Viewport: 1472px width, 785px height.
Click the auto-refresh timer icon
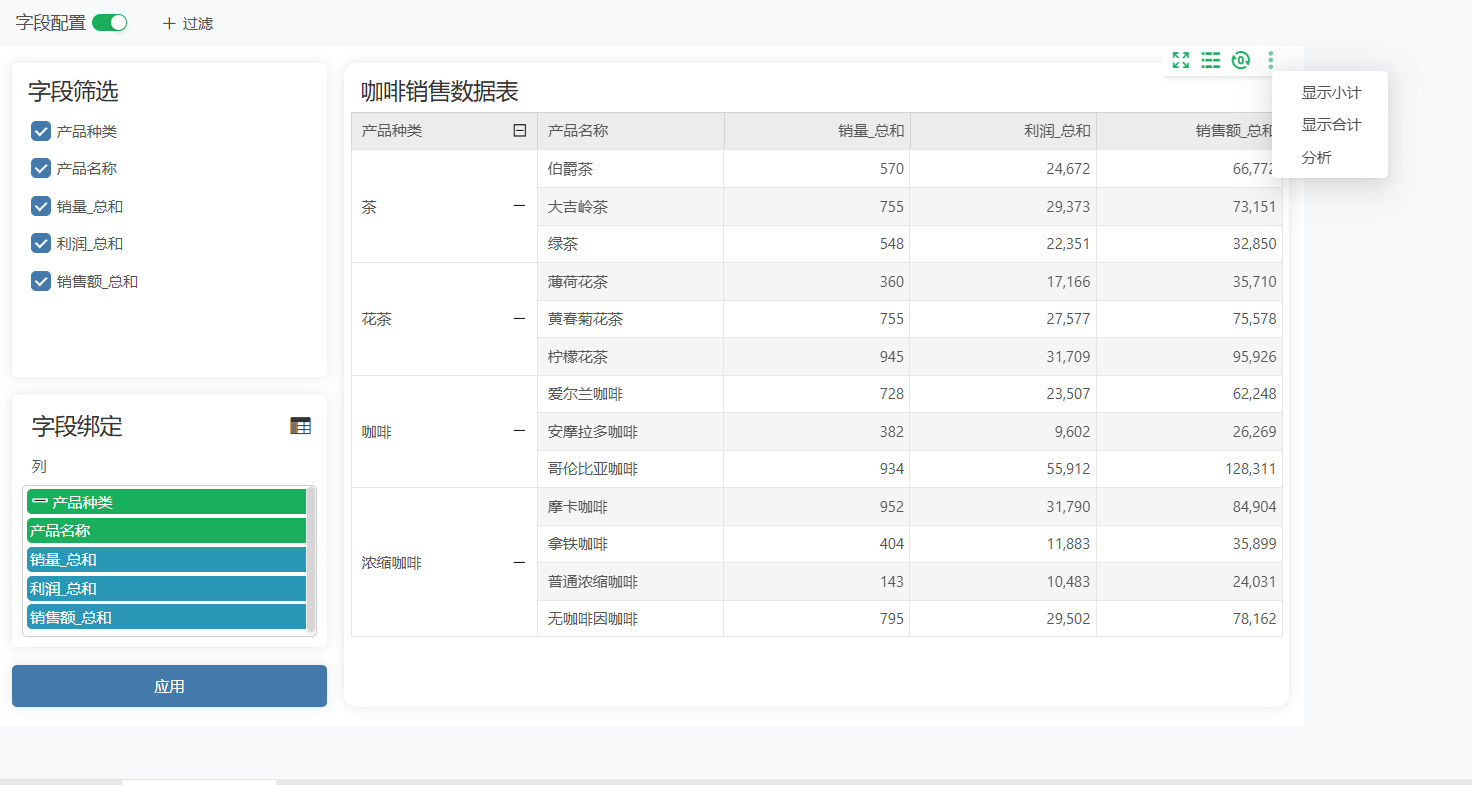(1241, 60)
